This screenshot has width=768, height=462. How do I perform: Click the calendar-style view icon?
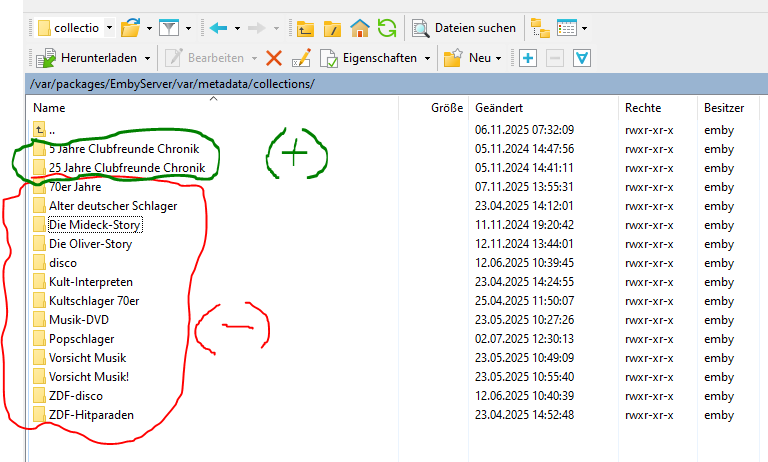pyautogui.click(x=567, y=28)
